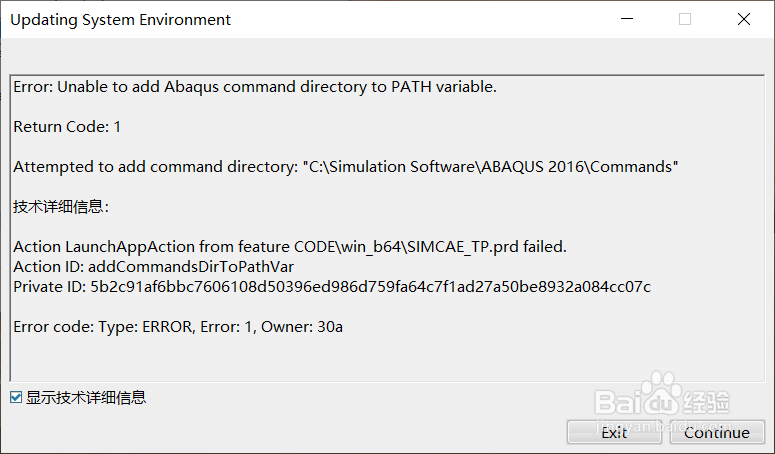Image resolution: width=775 pixels, height=454 pixels.
Task: Click the Private ID hash string
Action: click(x=370, y=287)
